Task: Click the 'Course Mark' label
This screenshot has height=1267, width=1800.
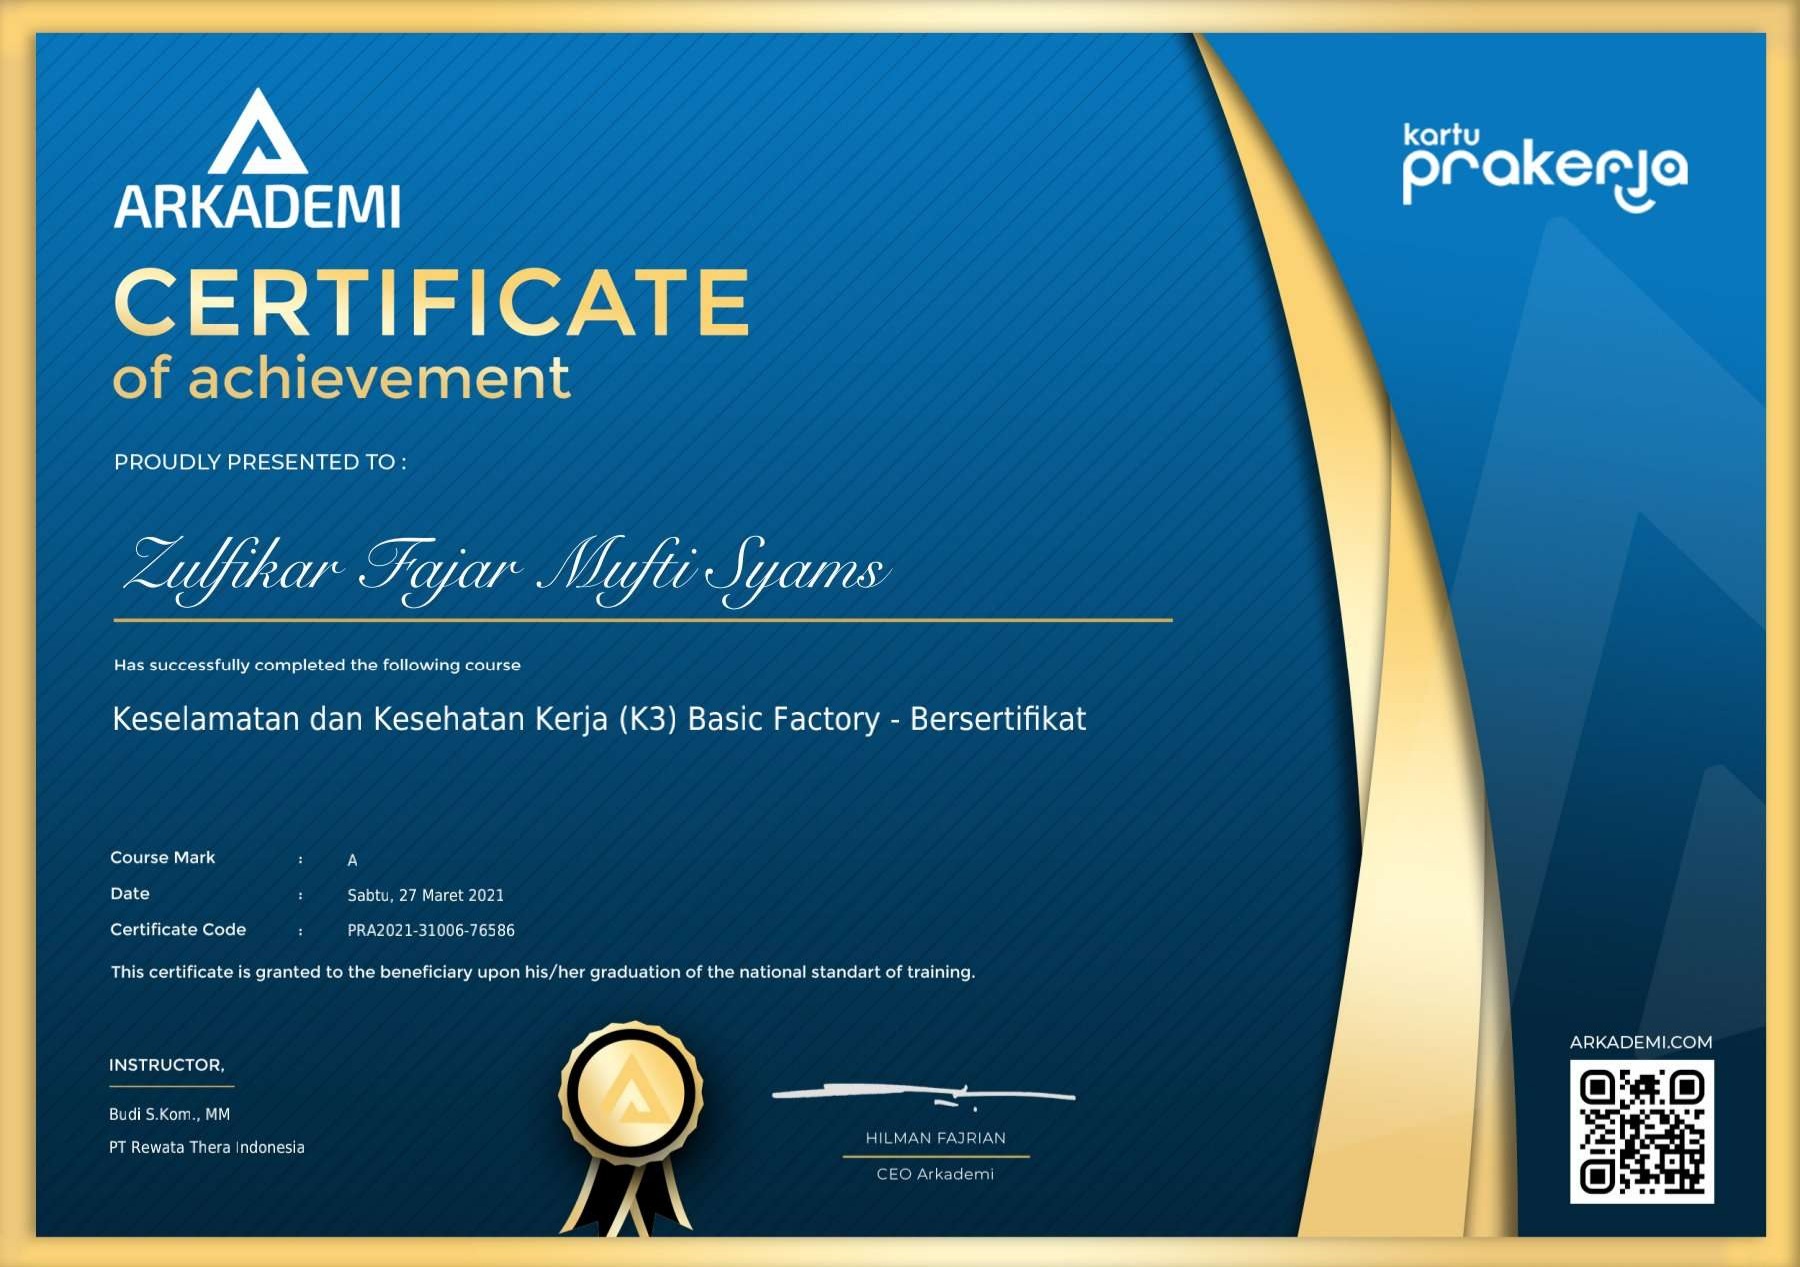Action: (162, 858)
